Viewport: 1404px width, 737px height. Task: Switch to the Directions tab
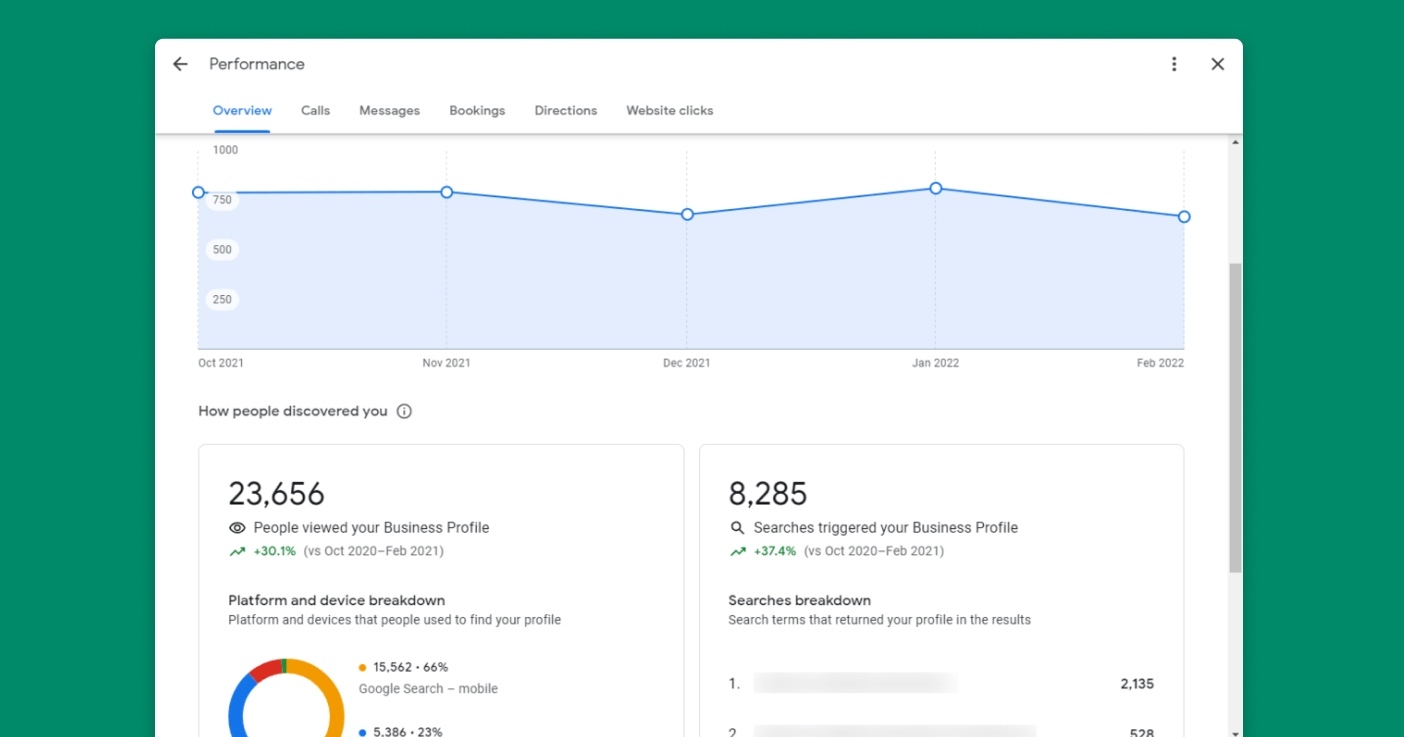565,110
